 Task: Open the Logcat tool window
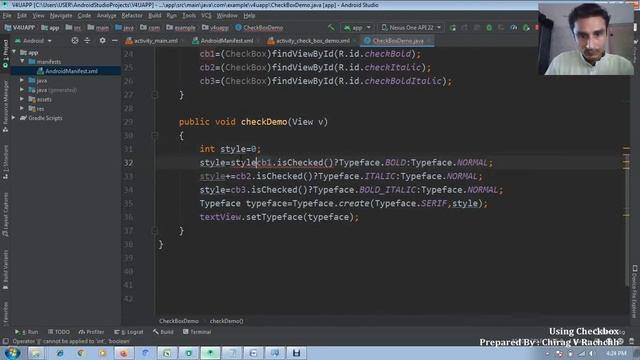point(129,332)
